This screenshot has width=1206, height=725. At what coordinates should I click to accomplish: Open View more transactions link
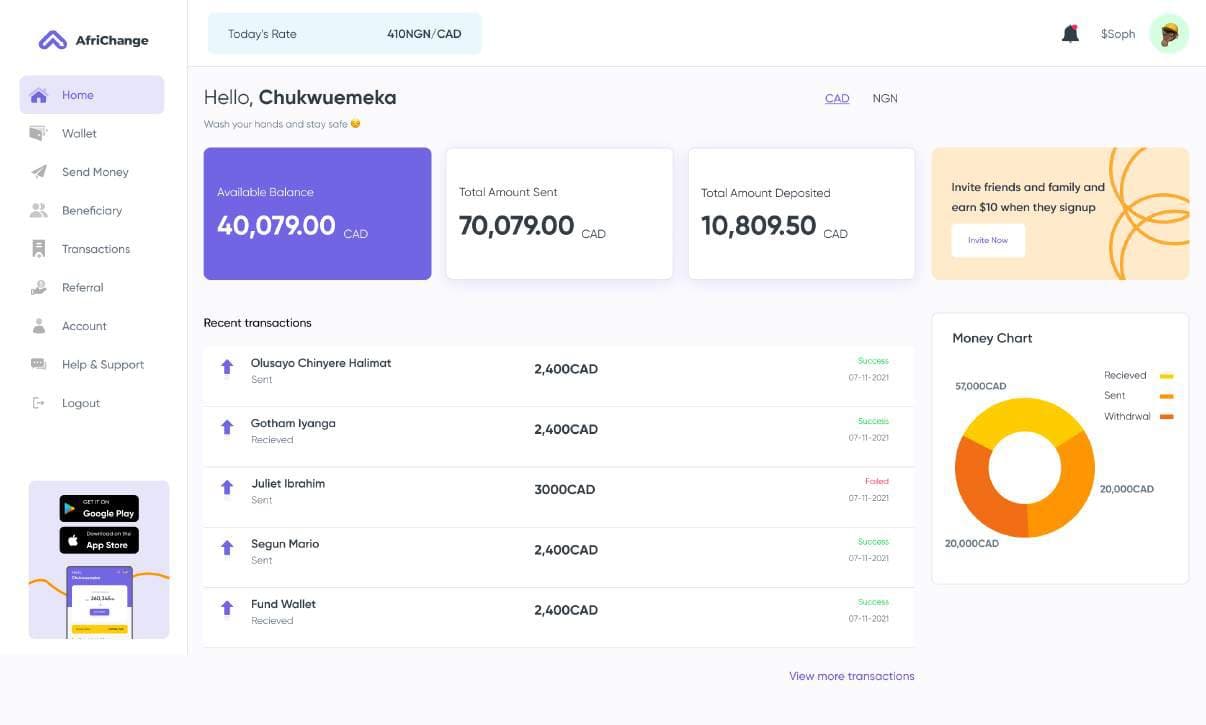pos(852,676)
